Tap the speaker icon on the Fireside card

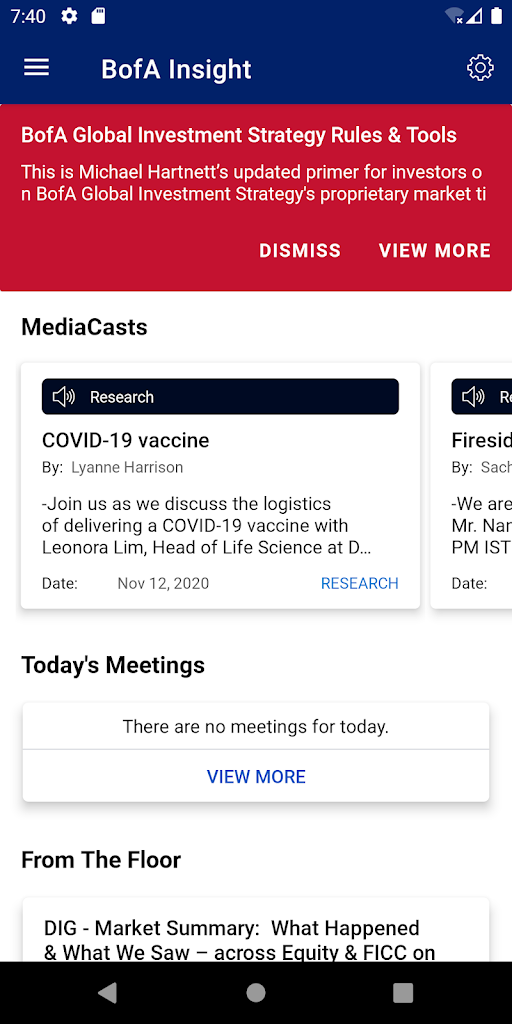[473, 396]
